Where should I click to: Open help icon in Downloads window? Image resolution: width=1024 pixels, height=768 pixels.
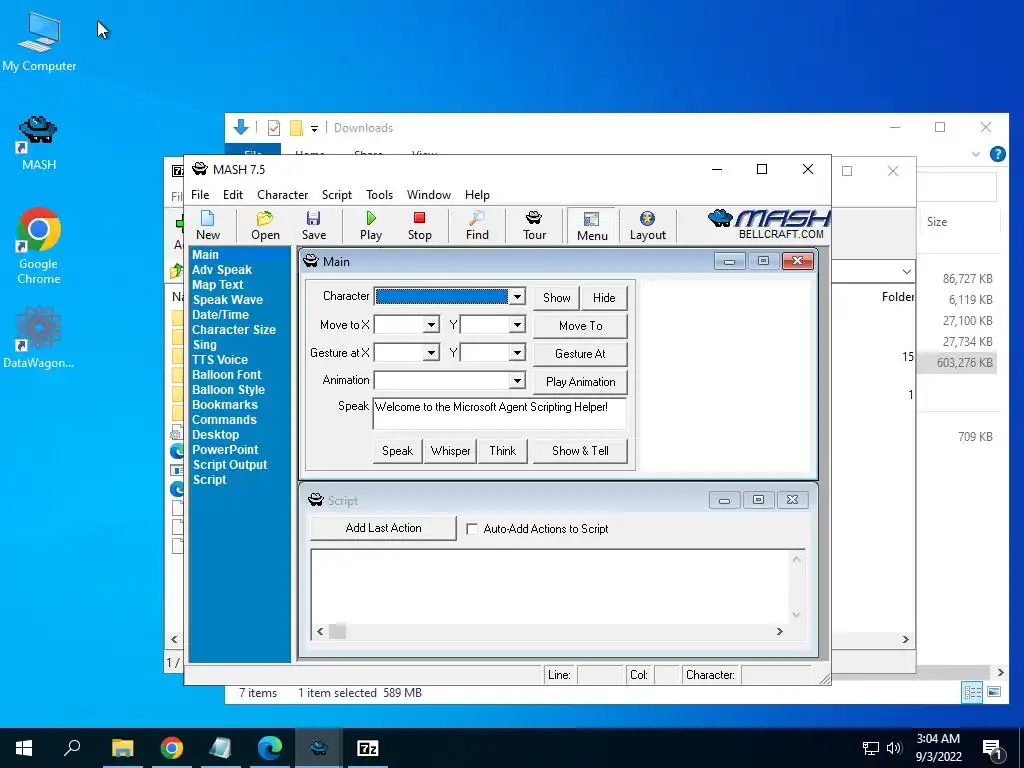click(x=997, y=154)
